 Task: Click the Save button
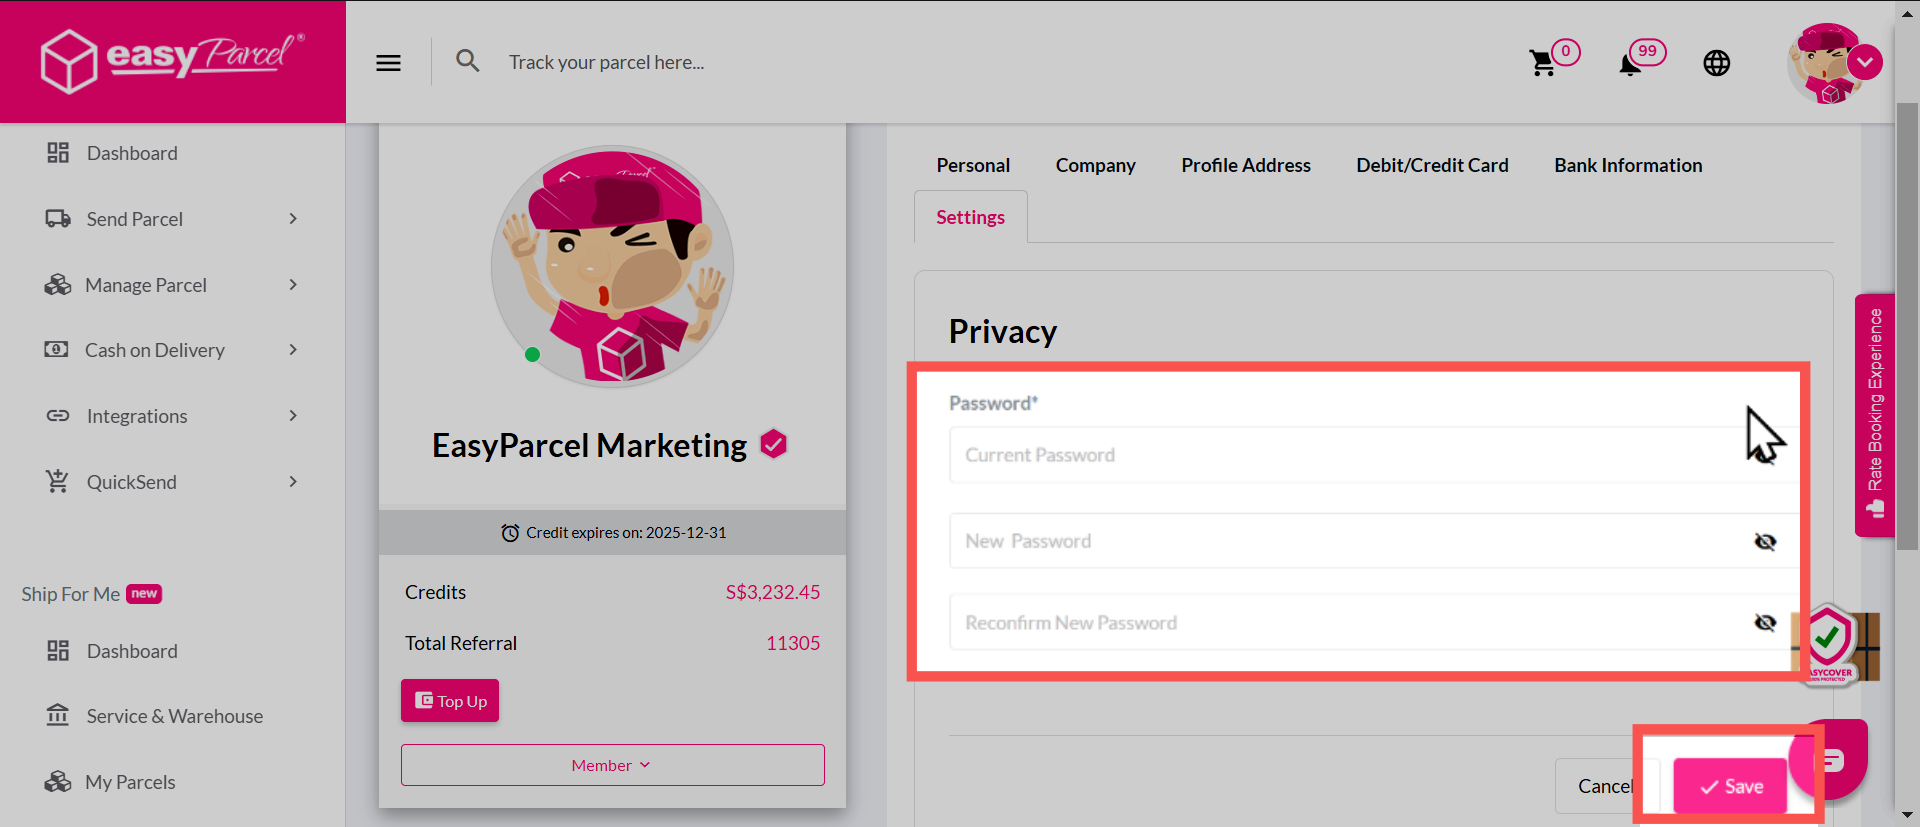coord(1731,786)
